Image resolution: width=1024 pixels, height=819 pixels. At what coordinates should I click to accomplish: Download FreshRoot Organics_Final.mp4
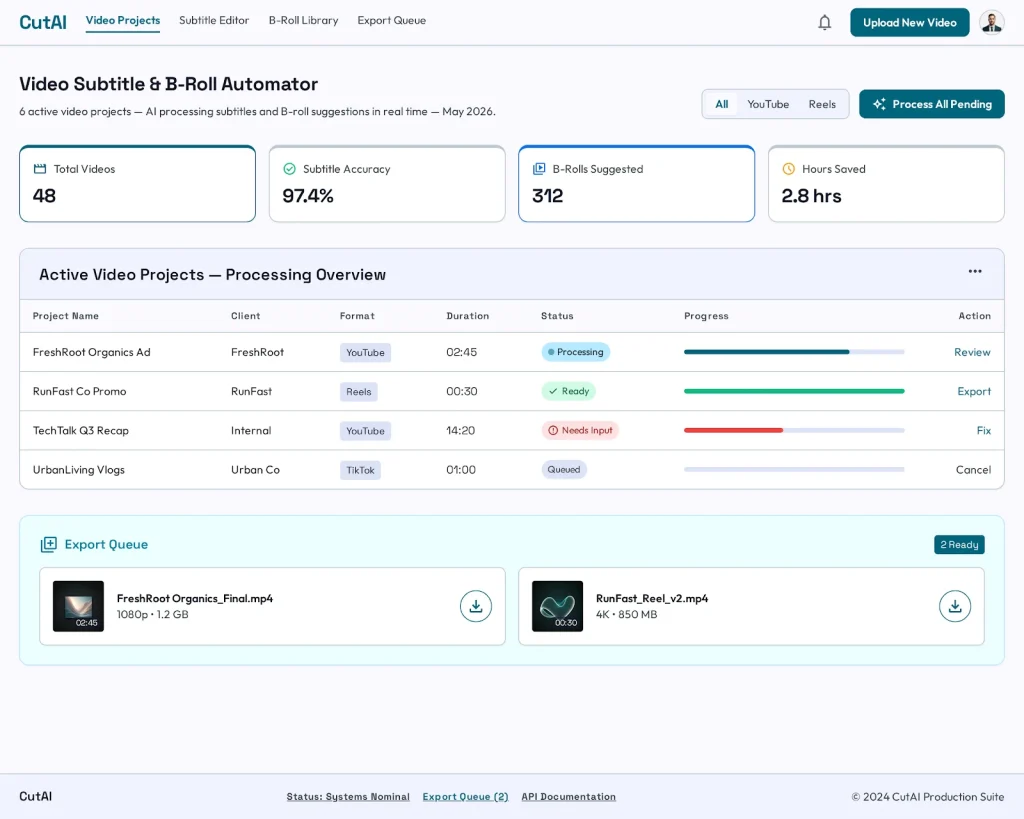pos(475,606)
